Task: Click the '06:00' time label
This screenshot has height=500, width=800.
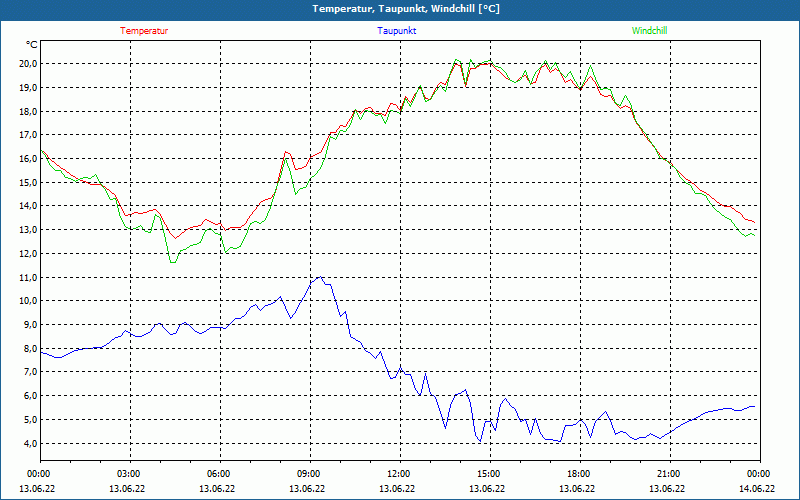Action: click(220, 474)
